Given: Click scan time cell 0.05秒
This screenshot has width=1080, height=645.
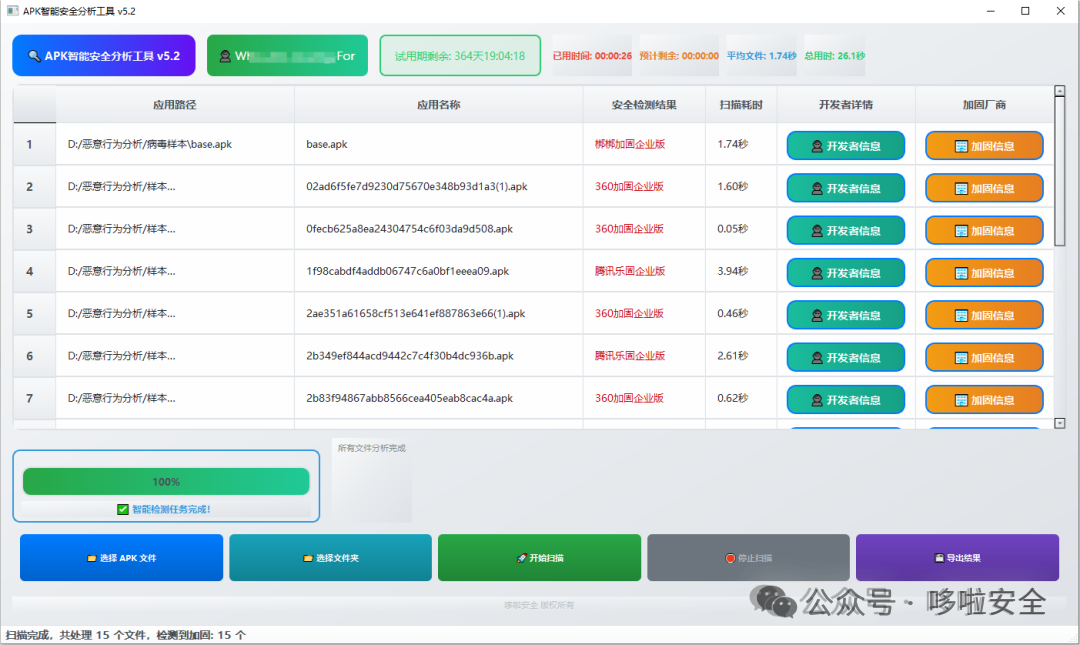Looking at the screenshot, I should tap(741, 229).
